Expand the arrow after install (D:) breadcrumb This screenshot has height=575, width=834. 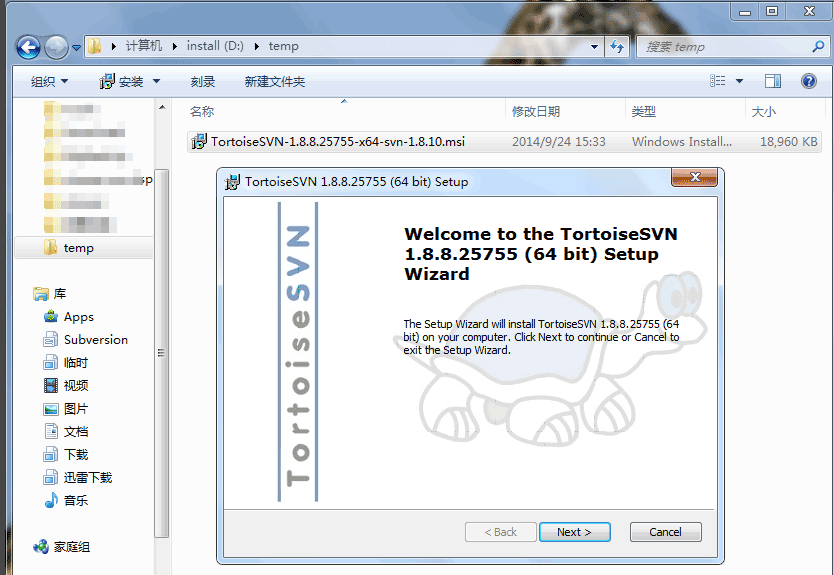[x=256, y=46]
